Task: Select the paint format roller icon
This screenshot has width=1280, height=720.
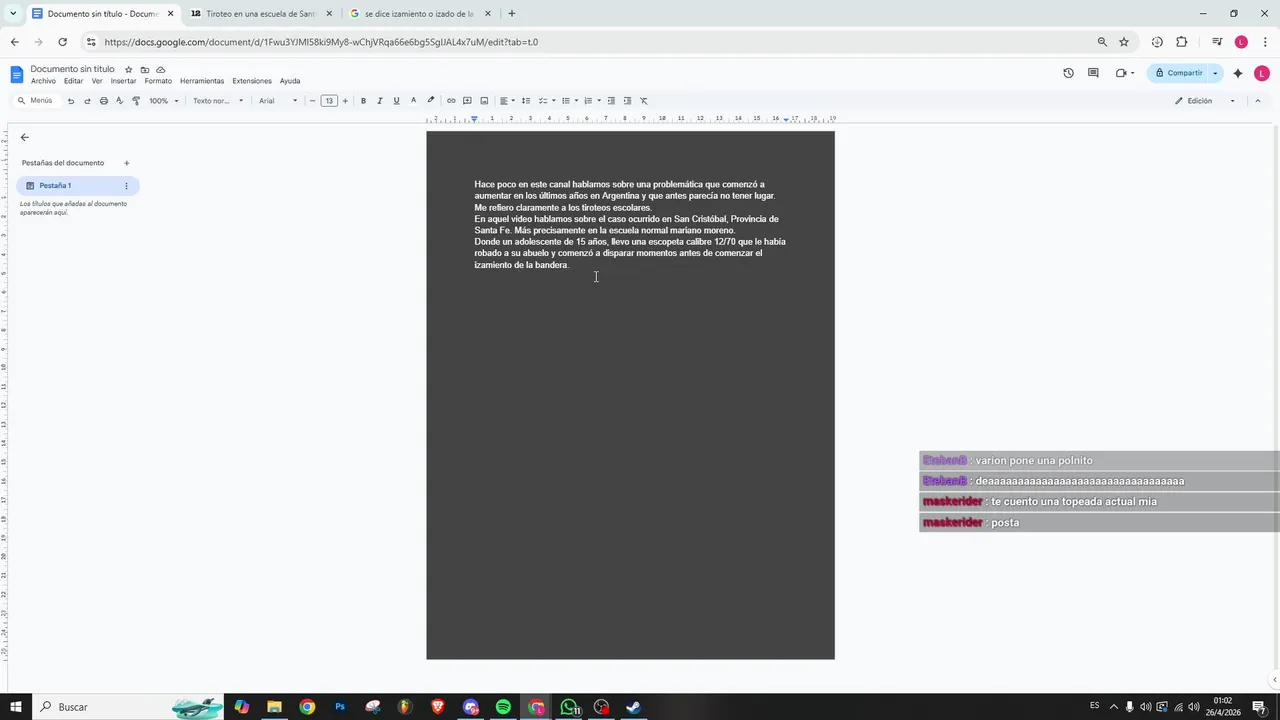Action: pos(136,101)
